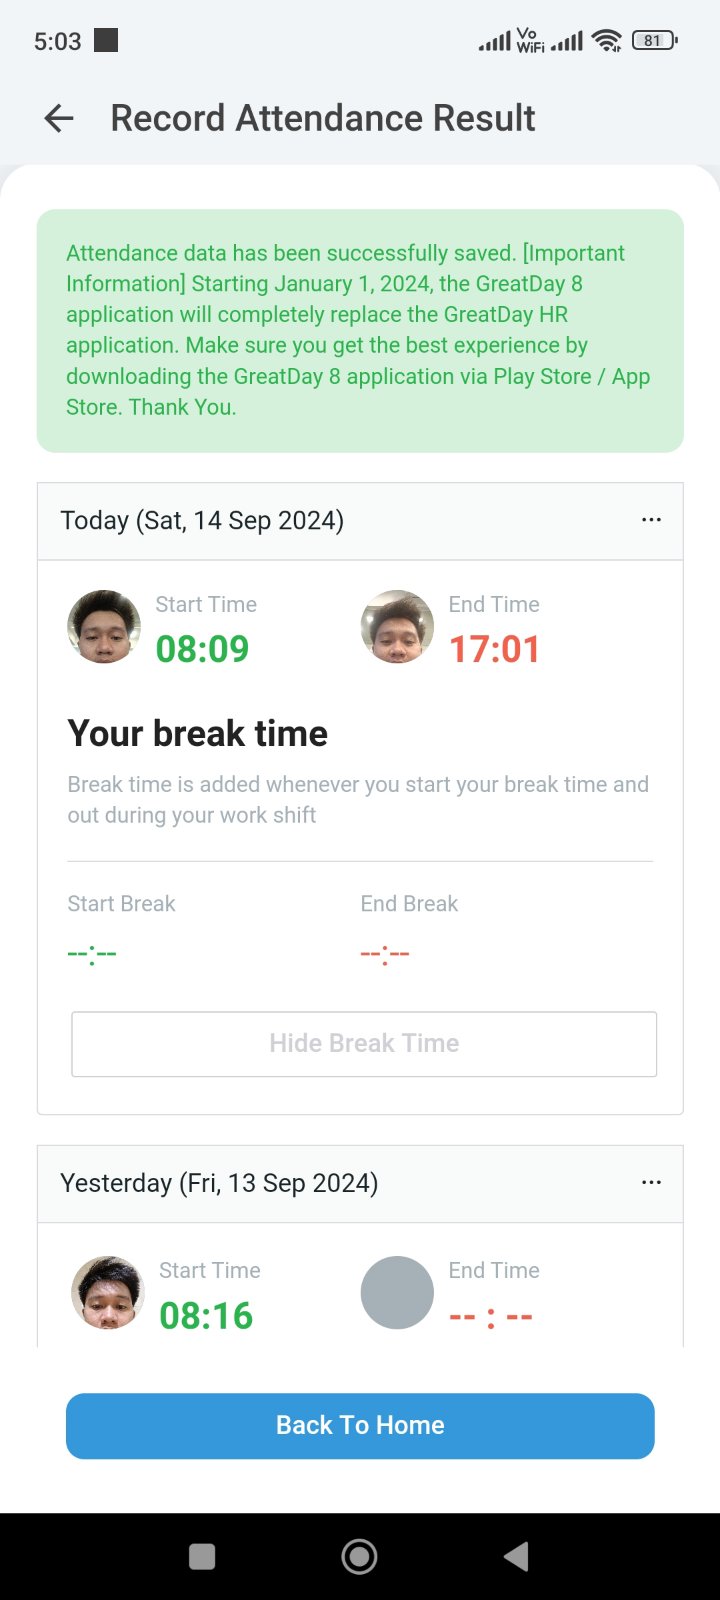
Task: Tap the Record Attendance Result title
Action: [x=323, y=118]
